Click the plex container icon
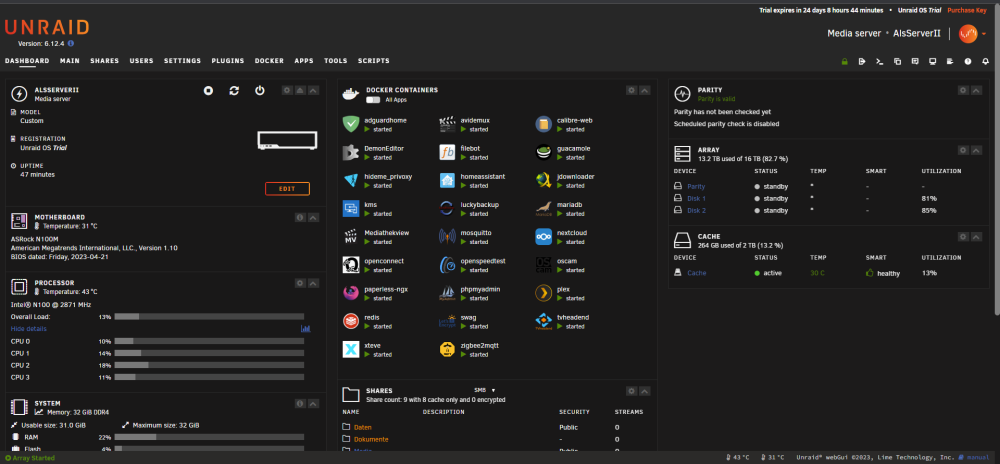This screenshot has height=464, width=1000. click(543, 293)
